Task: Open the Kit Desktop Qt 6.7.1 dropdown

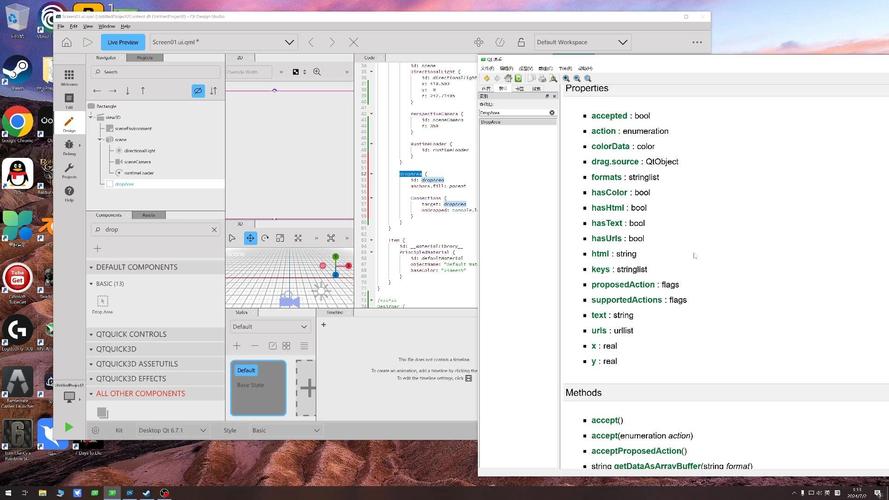Action: [x=172, y=430]
